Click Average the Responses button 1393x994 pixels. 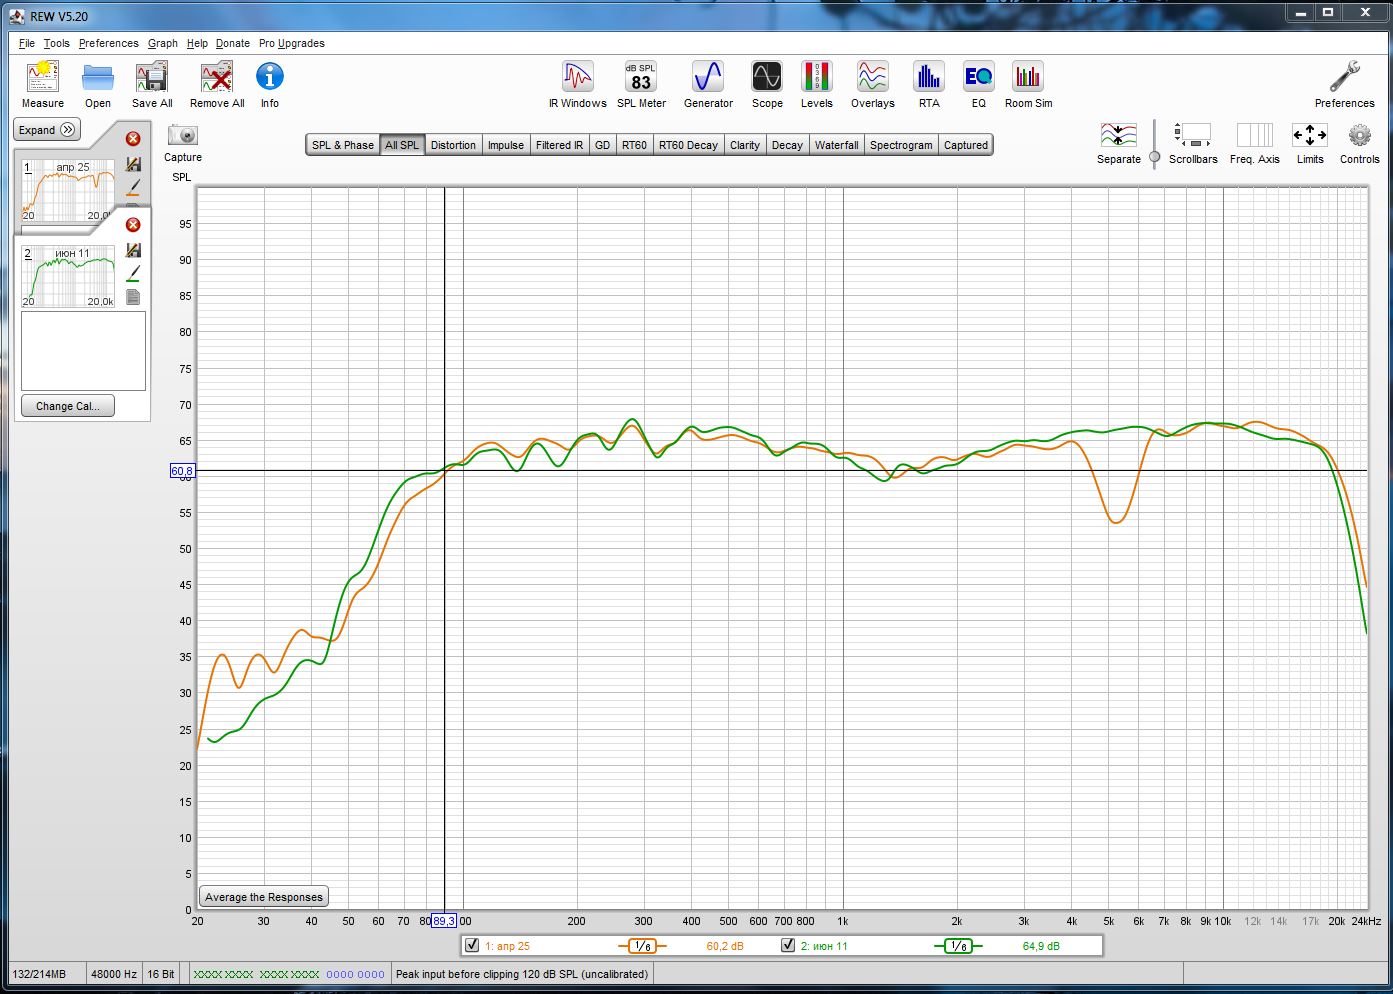[264, 897]
